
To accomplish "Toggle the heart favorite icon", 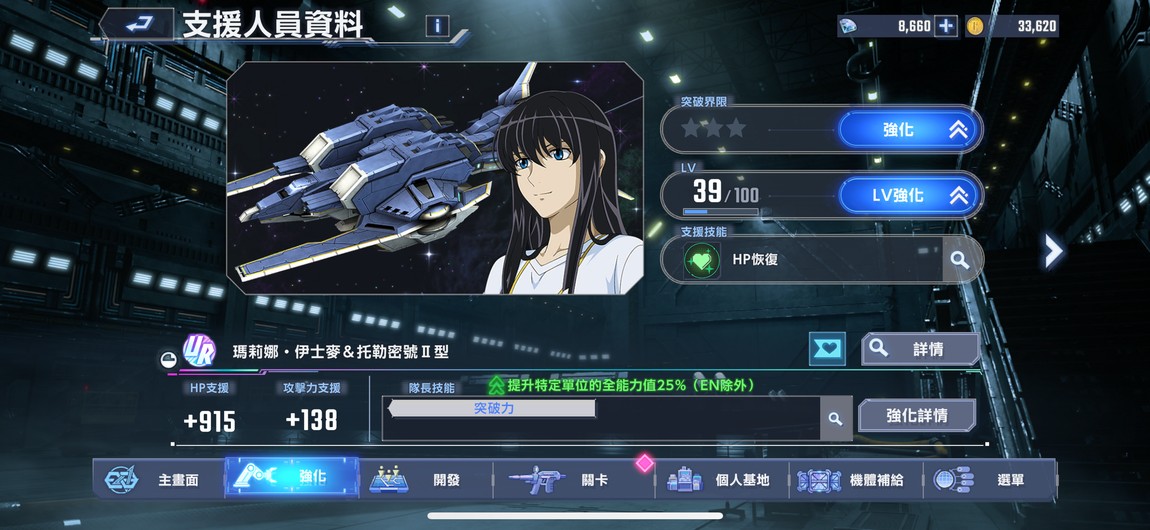I will click(827, 349).
